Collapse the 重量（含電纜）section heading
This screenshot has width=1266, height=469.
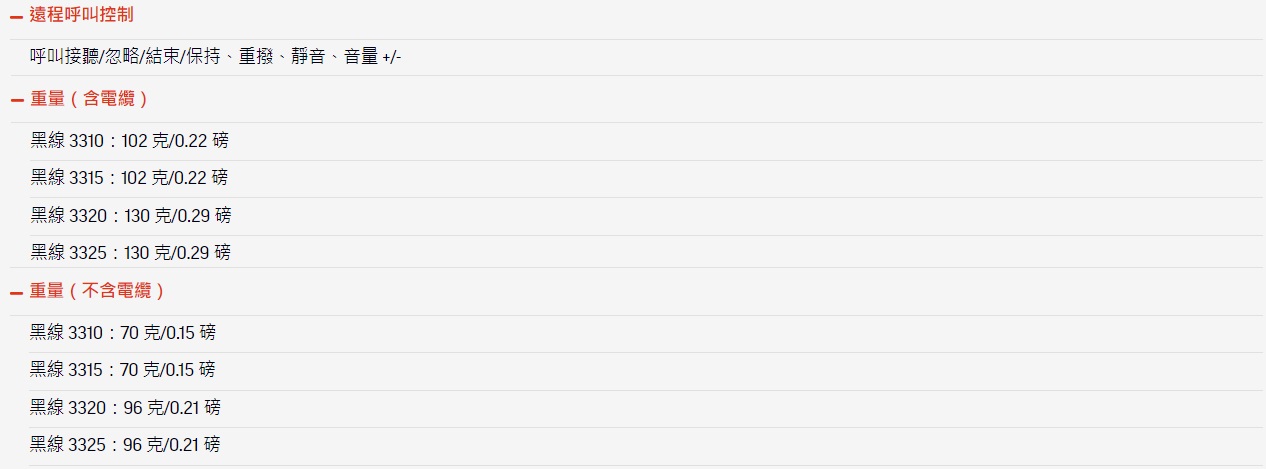pos(90,99)
